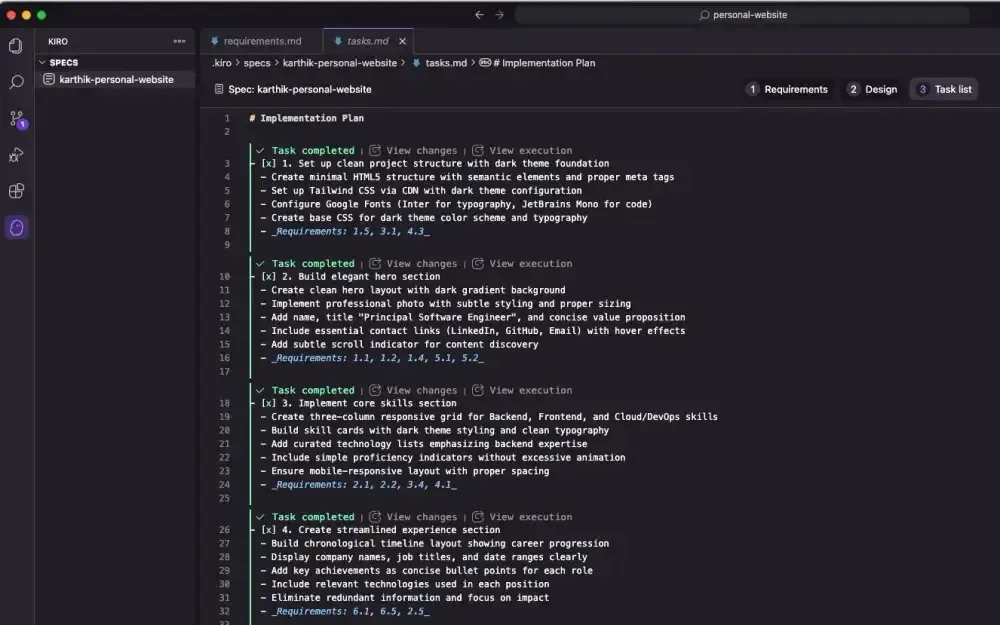Go forward with the navigation arrow
Screen dimensions: 1000x625
pyautogui.click(x=499, y=15)
